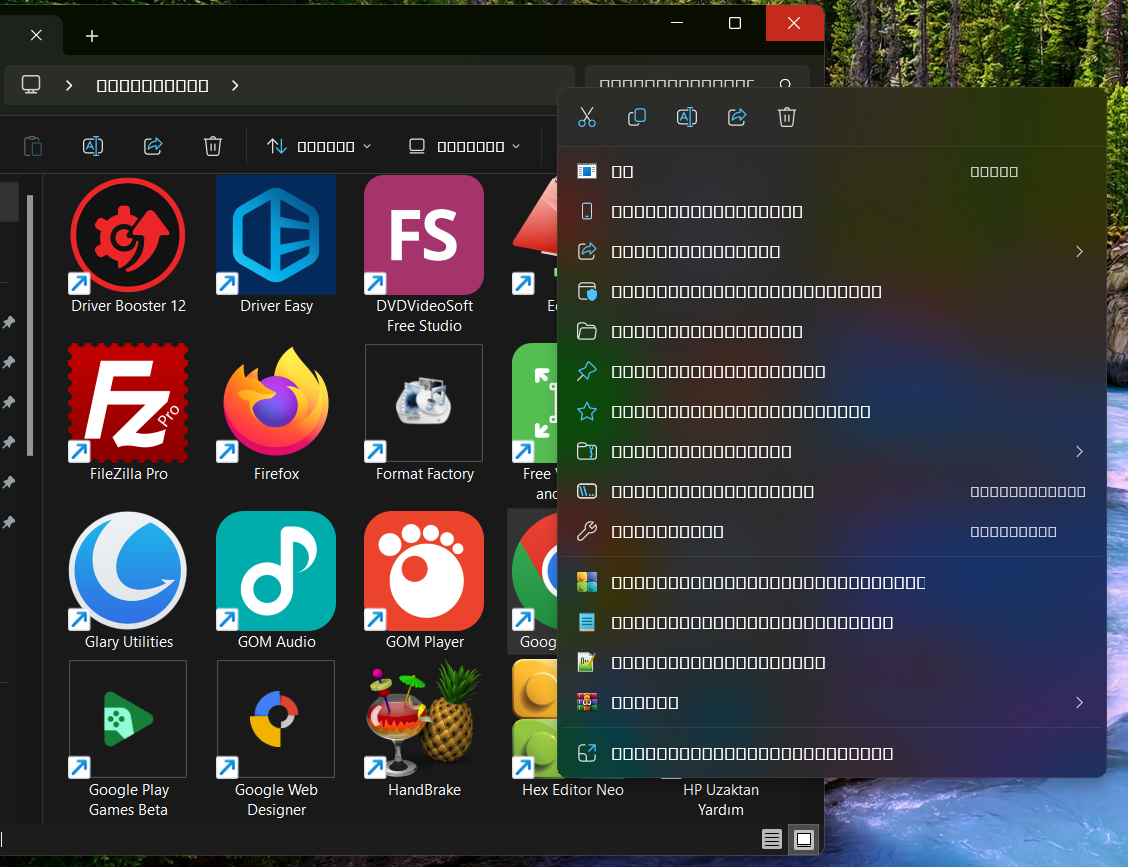Click the Share icon atop the context menu
Screen dimensions: 1128x867
pyautogui.click(x=737, y=117)
